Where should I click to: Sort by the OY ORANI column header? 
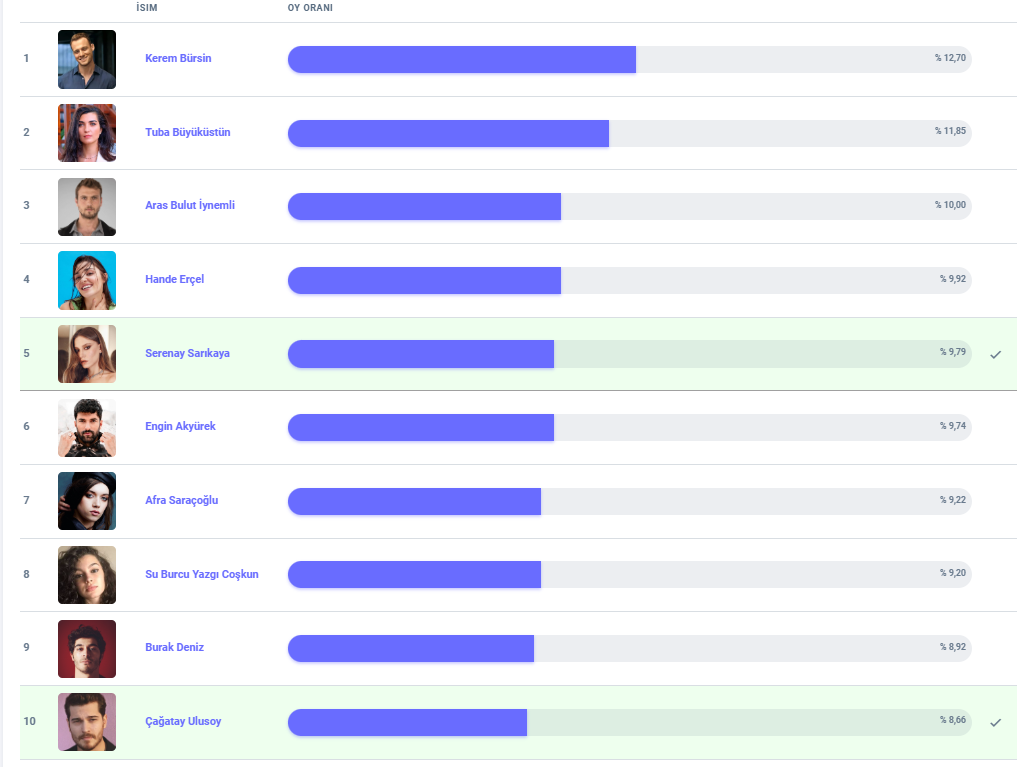(310, 8)
